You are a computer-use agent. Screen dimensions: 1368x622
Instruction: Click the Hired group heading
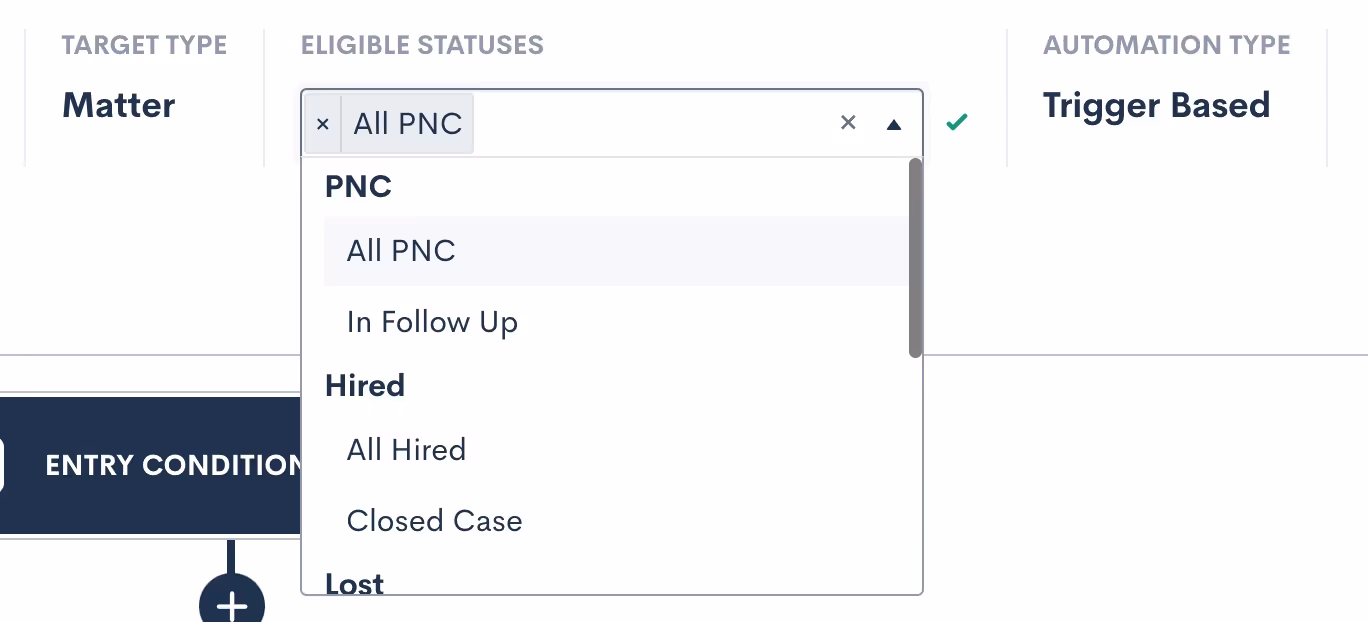click(x=365, y=386)
